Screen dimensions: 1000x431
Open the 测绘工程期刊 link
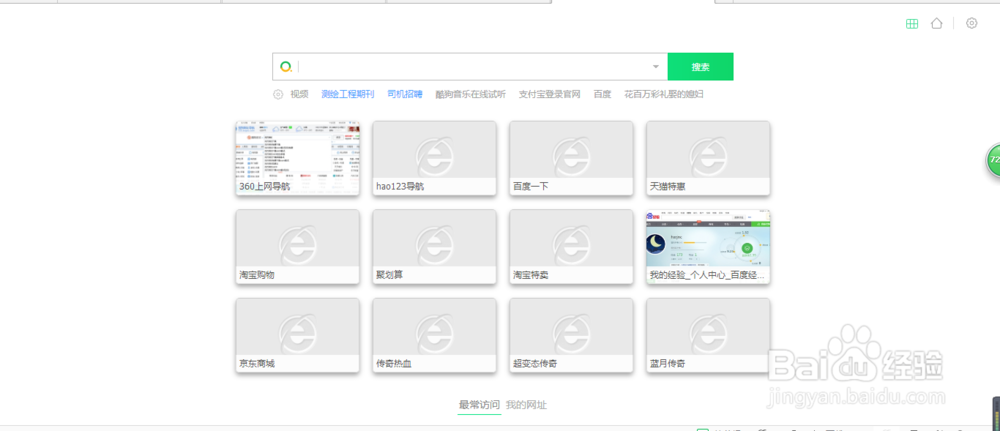click(348, 94)
